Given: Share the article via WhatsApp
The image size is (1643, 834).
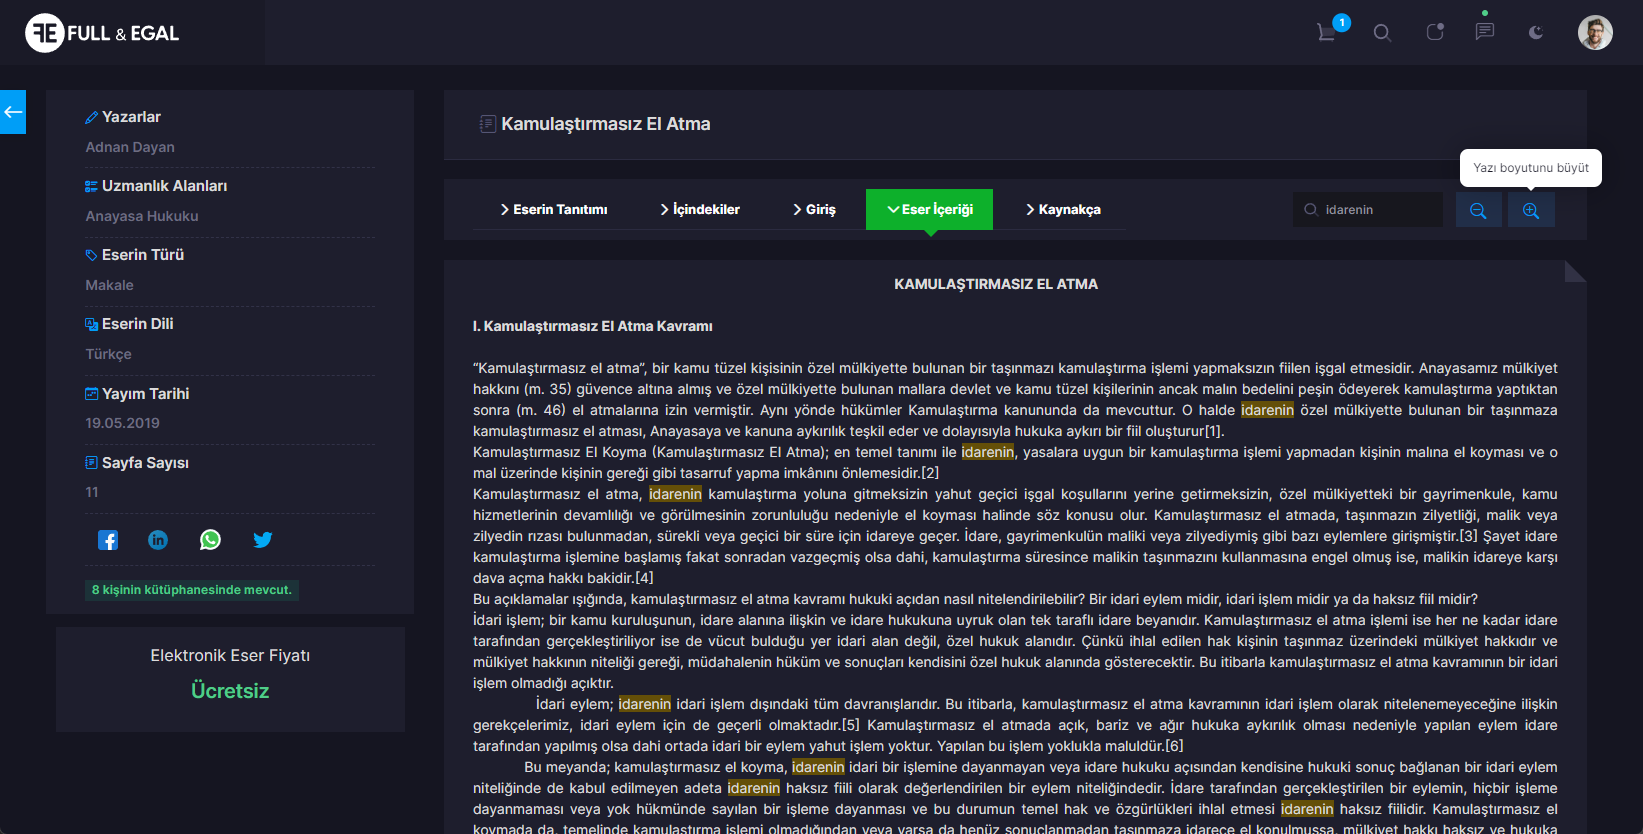Looking at the screenshot, I should point(210,540).
